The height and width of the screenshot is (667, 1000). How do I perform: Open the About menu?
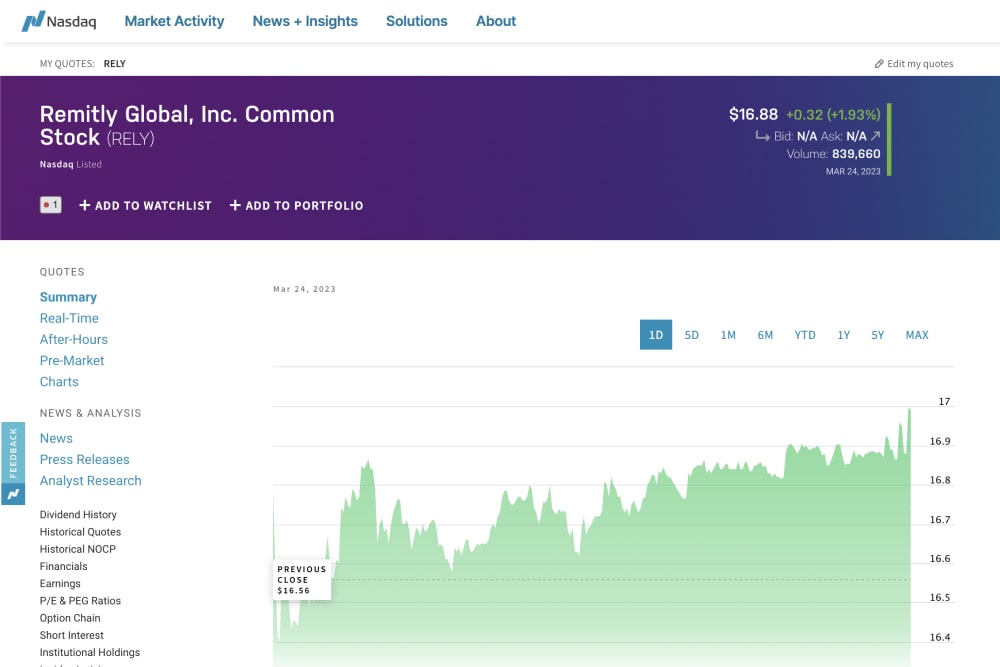[x=496, y=21]
